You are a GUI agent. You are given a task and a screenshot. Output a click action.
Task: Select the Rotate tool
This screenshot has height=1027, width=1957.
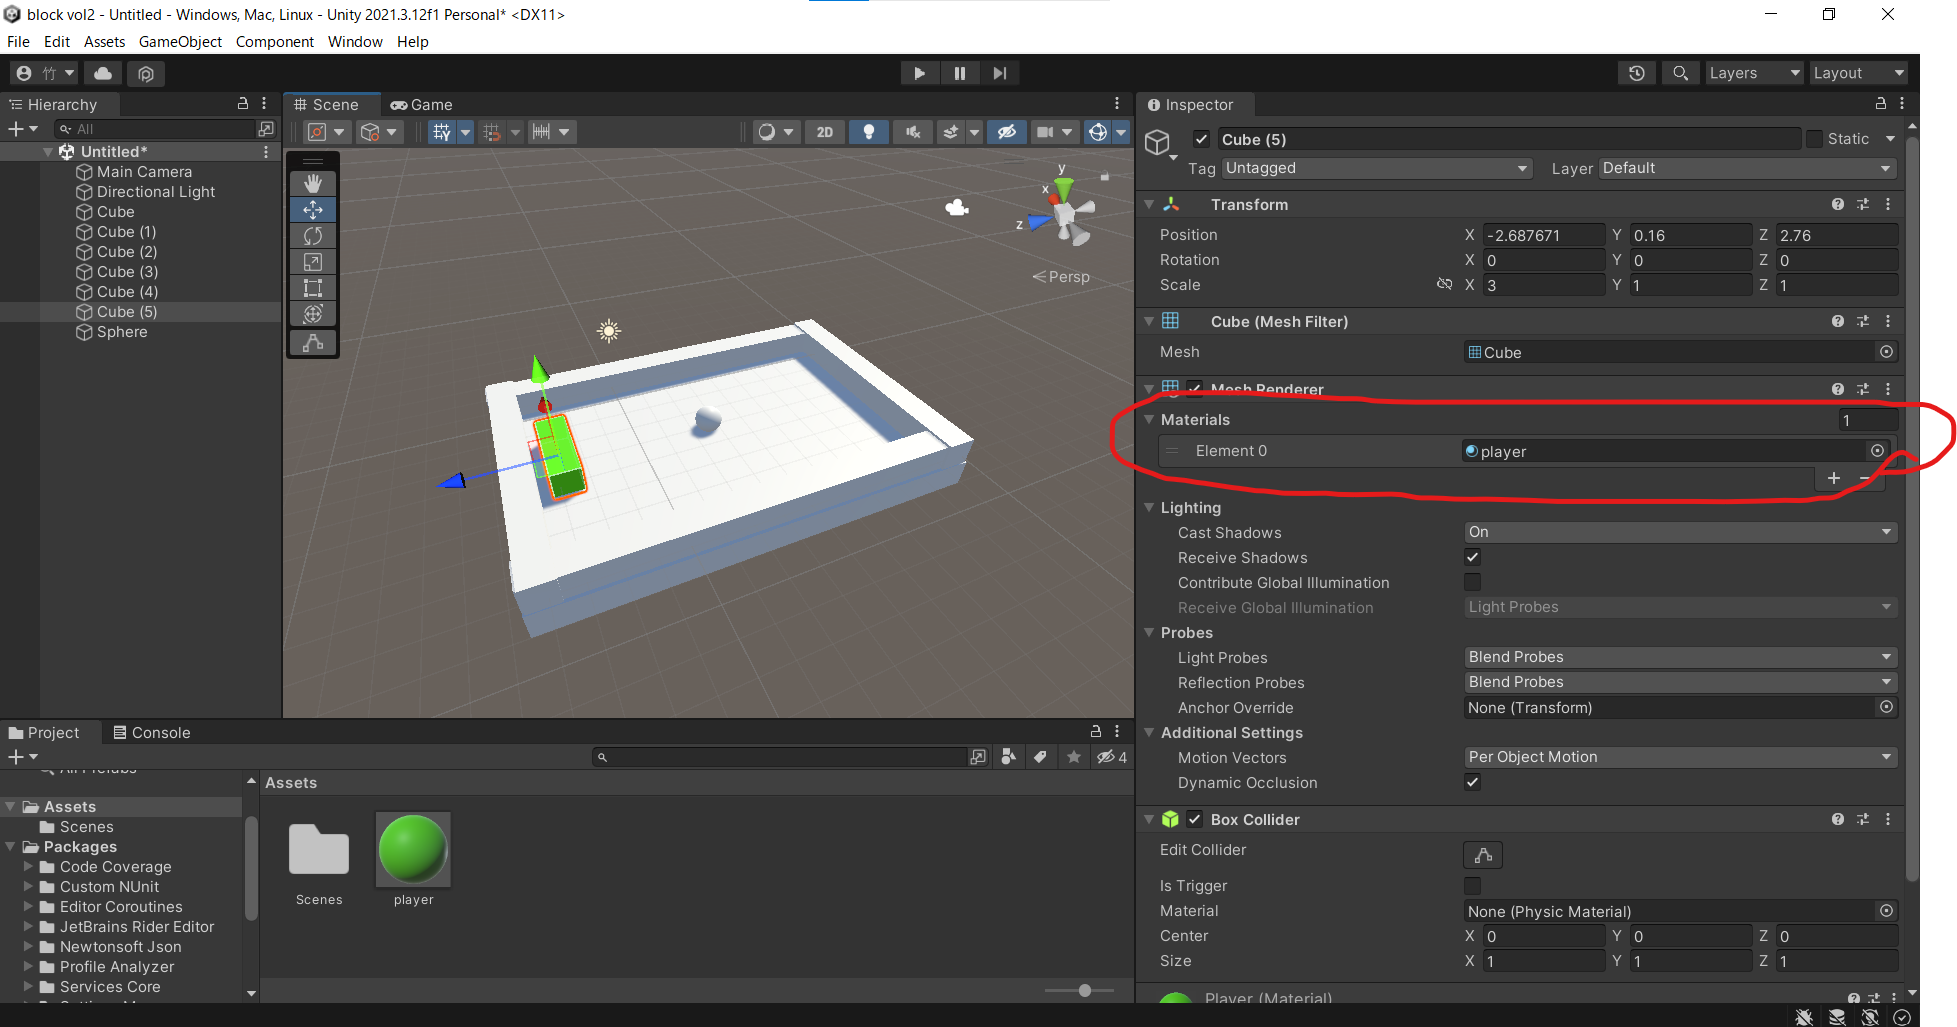click(313, 236)
